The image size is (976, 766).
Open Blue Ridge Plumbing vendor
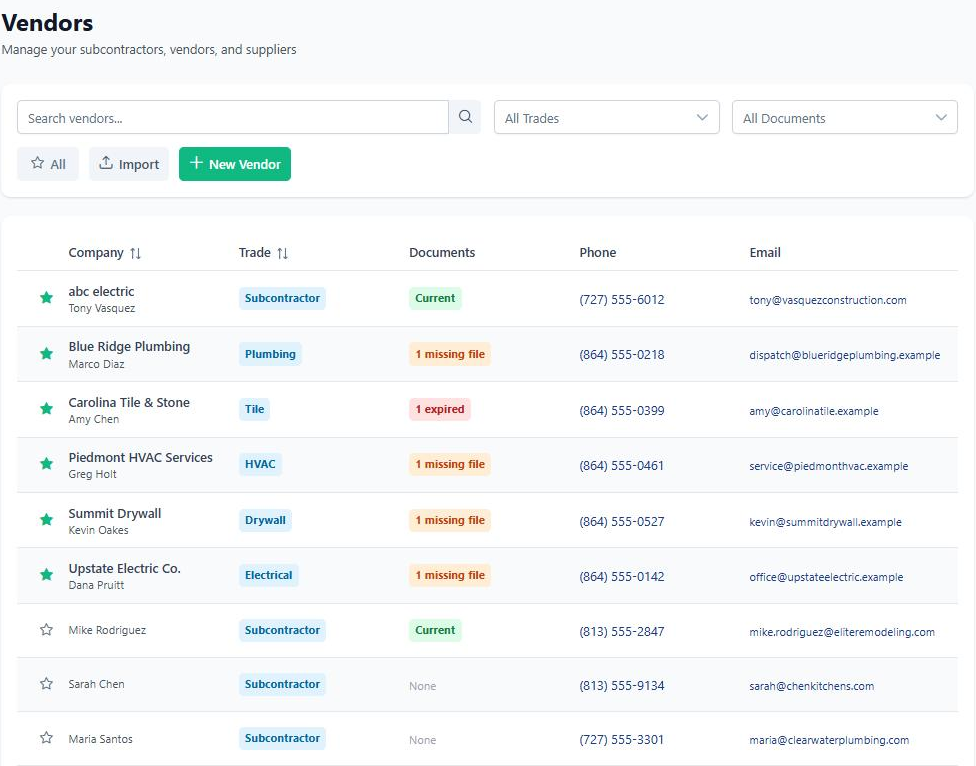[x=129, y=347]
